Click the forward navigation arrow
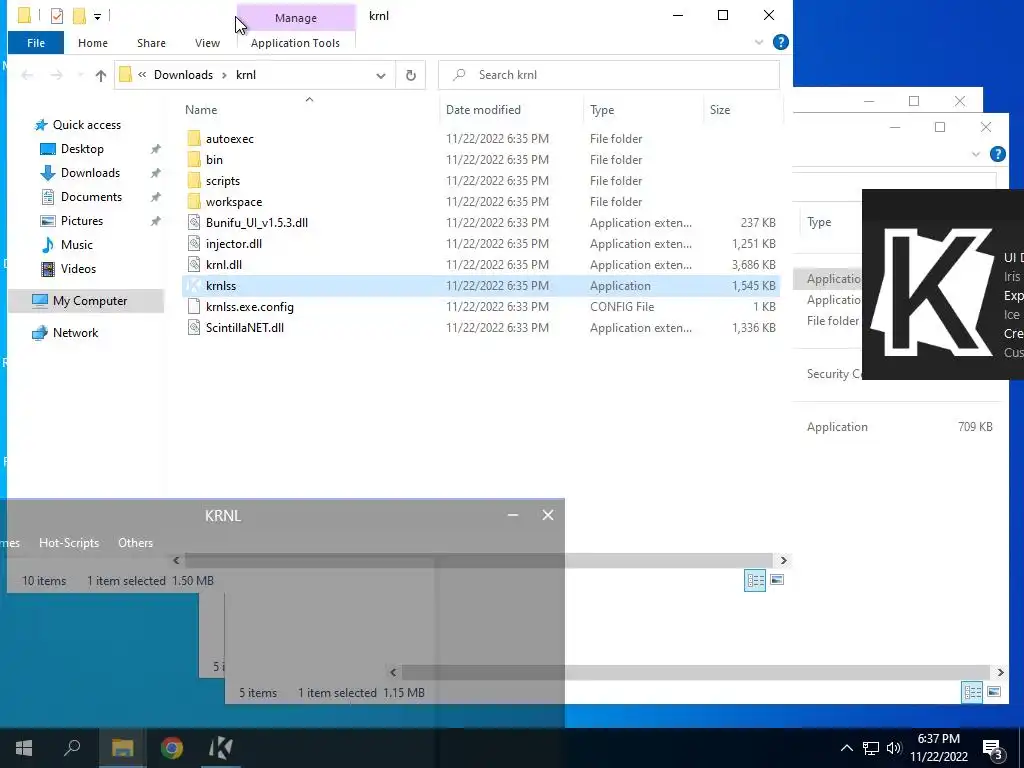This screenshot has height=768, width=1024. click(57, 75)
